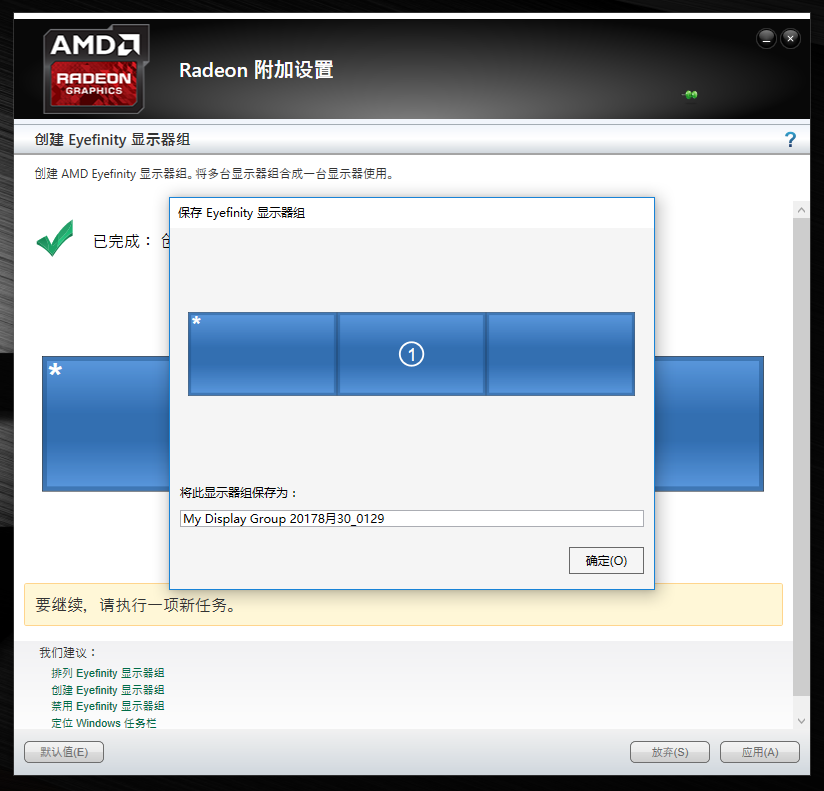Open help with the question mark icon
The width and height of the screenshot is (824, 791).
coord(790,140)
